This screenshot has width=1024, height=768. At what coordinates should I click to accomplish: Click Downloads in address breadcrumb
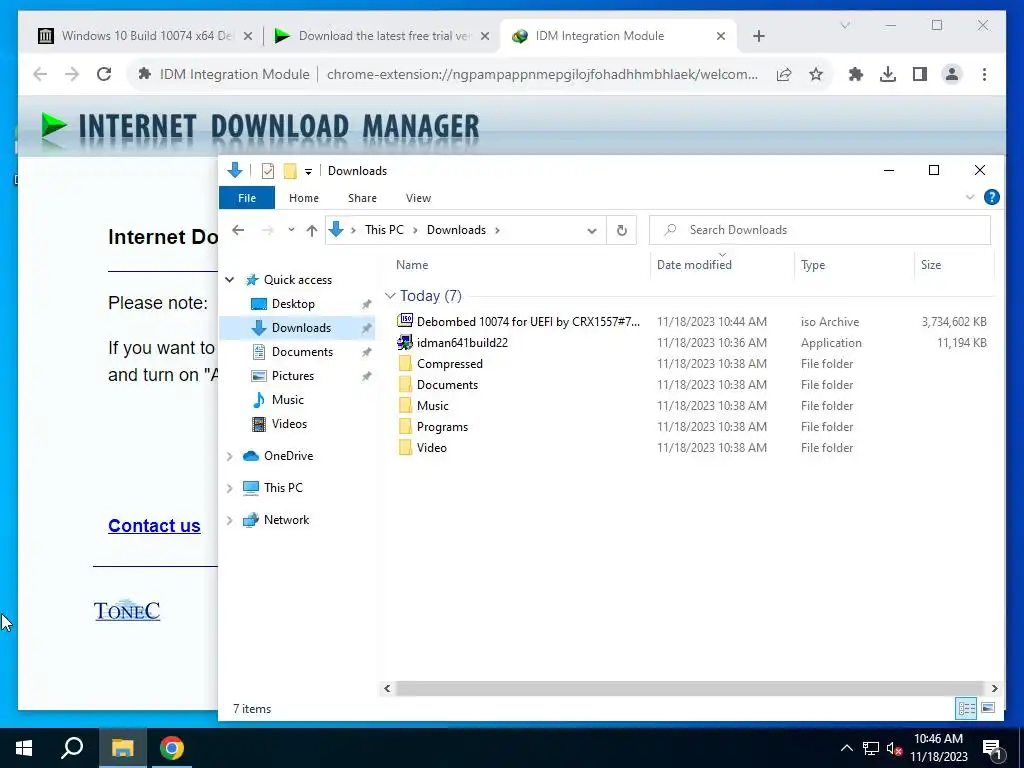click(x=456, y=230)
